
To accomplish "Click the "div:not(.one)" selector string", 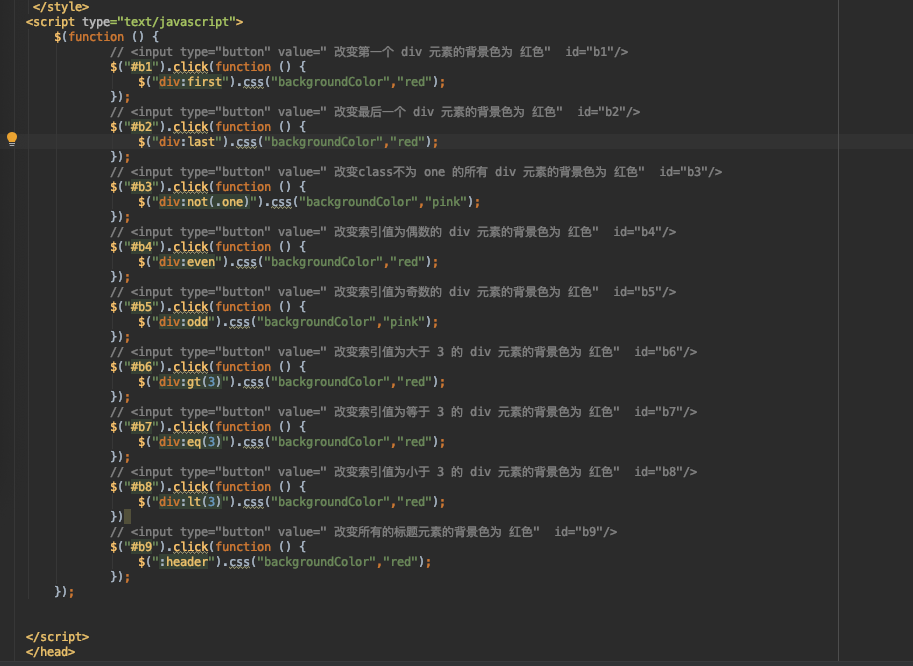I will pos(204,202).
